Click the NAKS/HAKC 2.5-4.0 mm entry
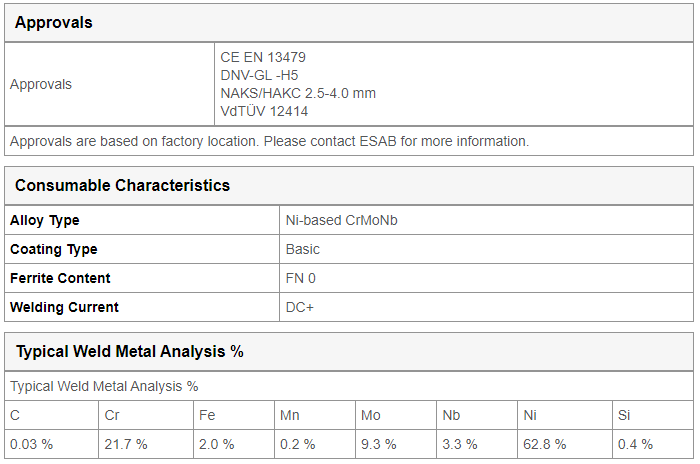Screen dimensions: 700x464 (x=298, y=93)
